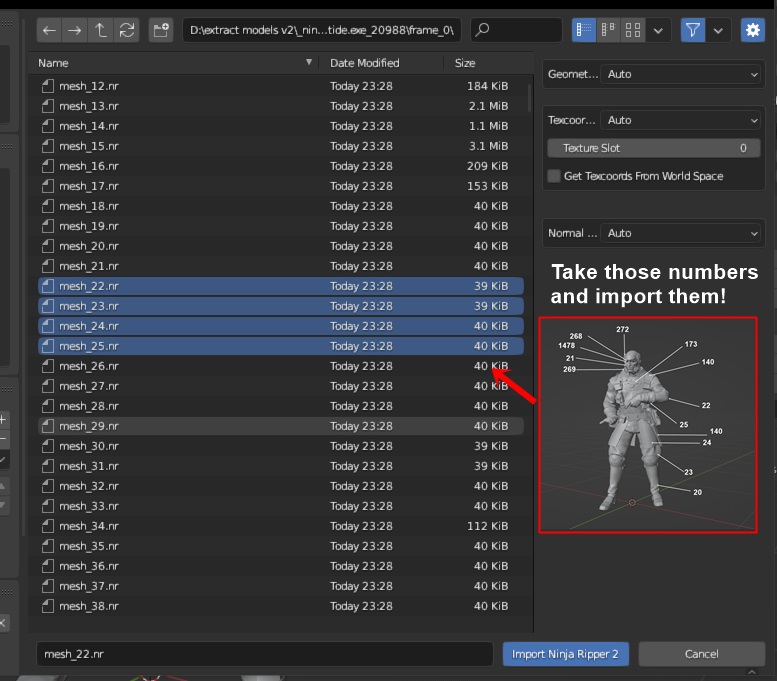Sort files by the Date Modified column
Image resolution: width=777 pixels, height=681 pixels.
point(365,63)
